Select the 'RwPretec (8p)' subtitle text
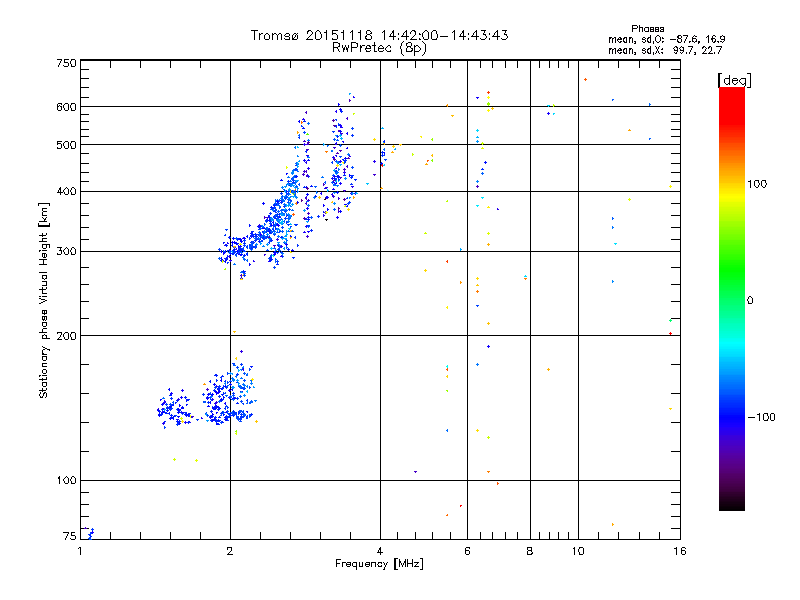 coord(379,48)
